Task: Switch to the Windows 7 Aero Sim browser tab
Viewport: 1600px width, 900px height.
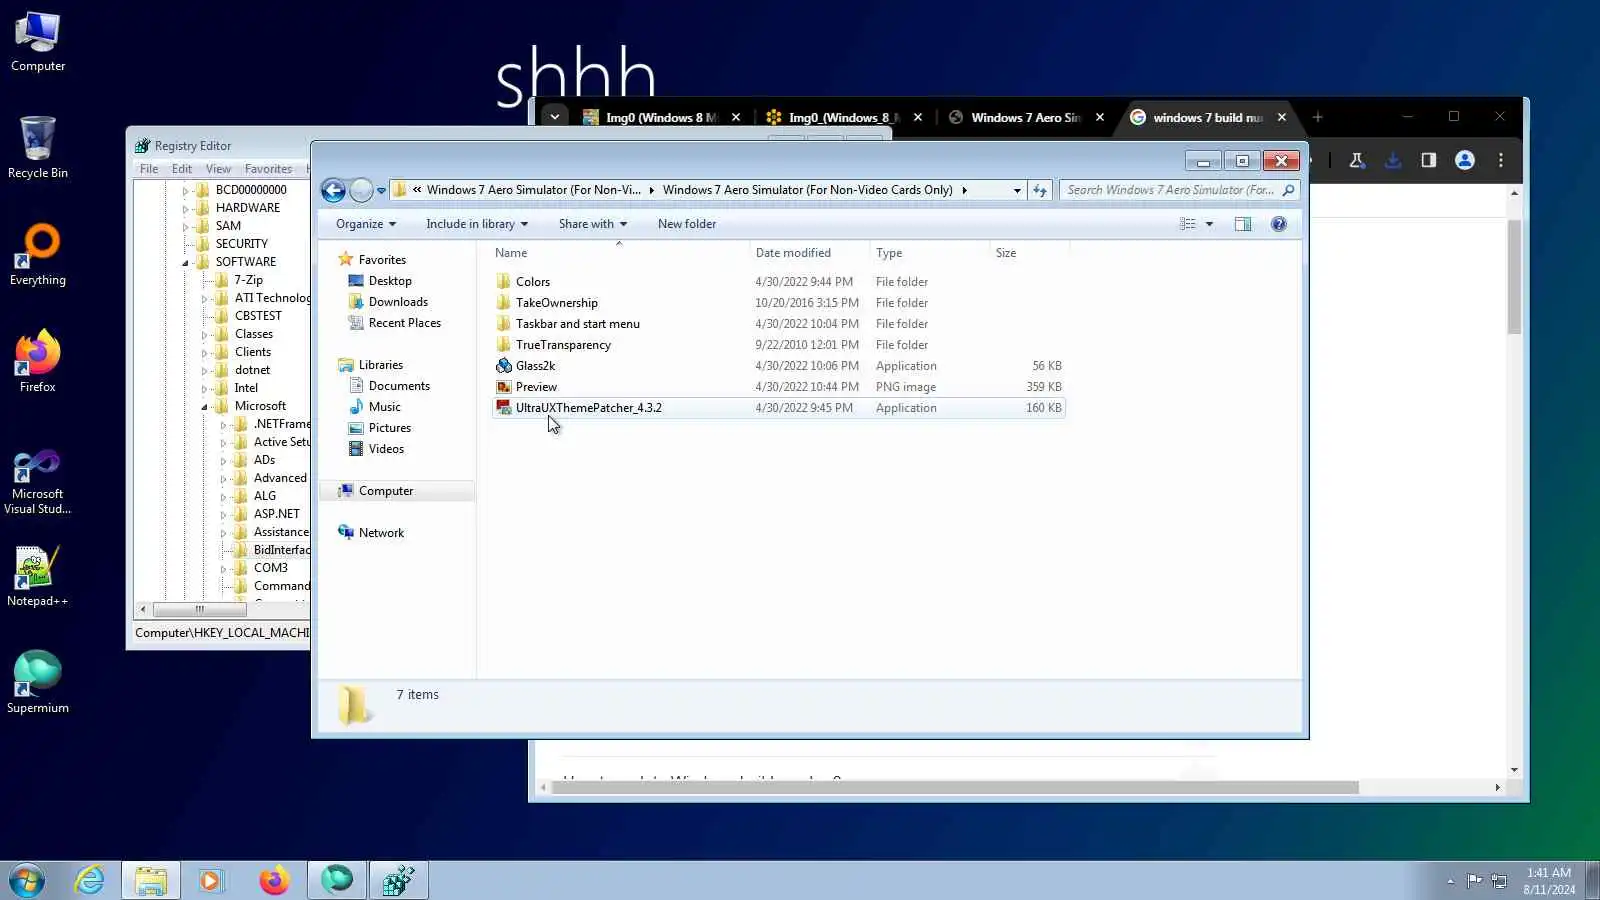Action: pyautogui.click(x=1026, y=118)
